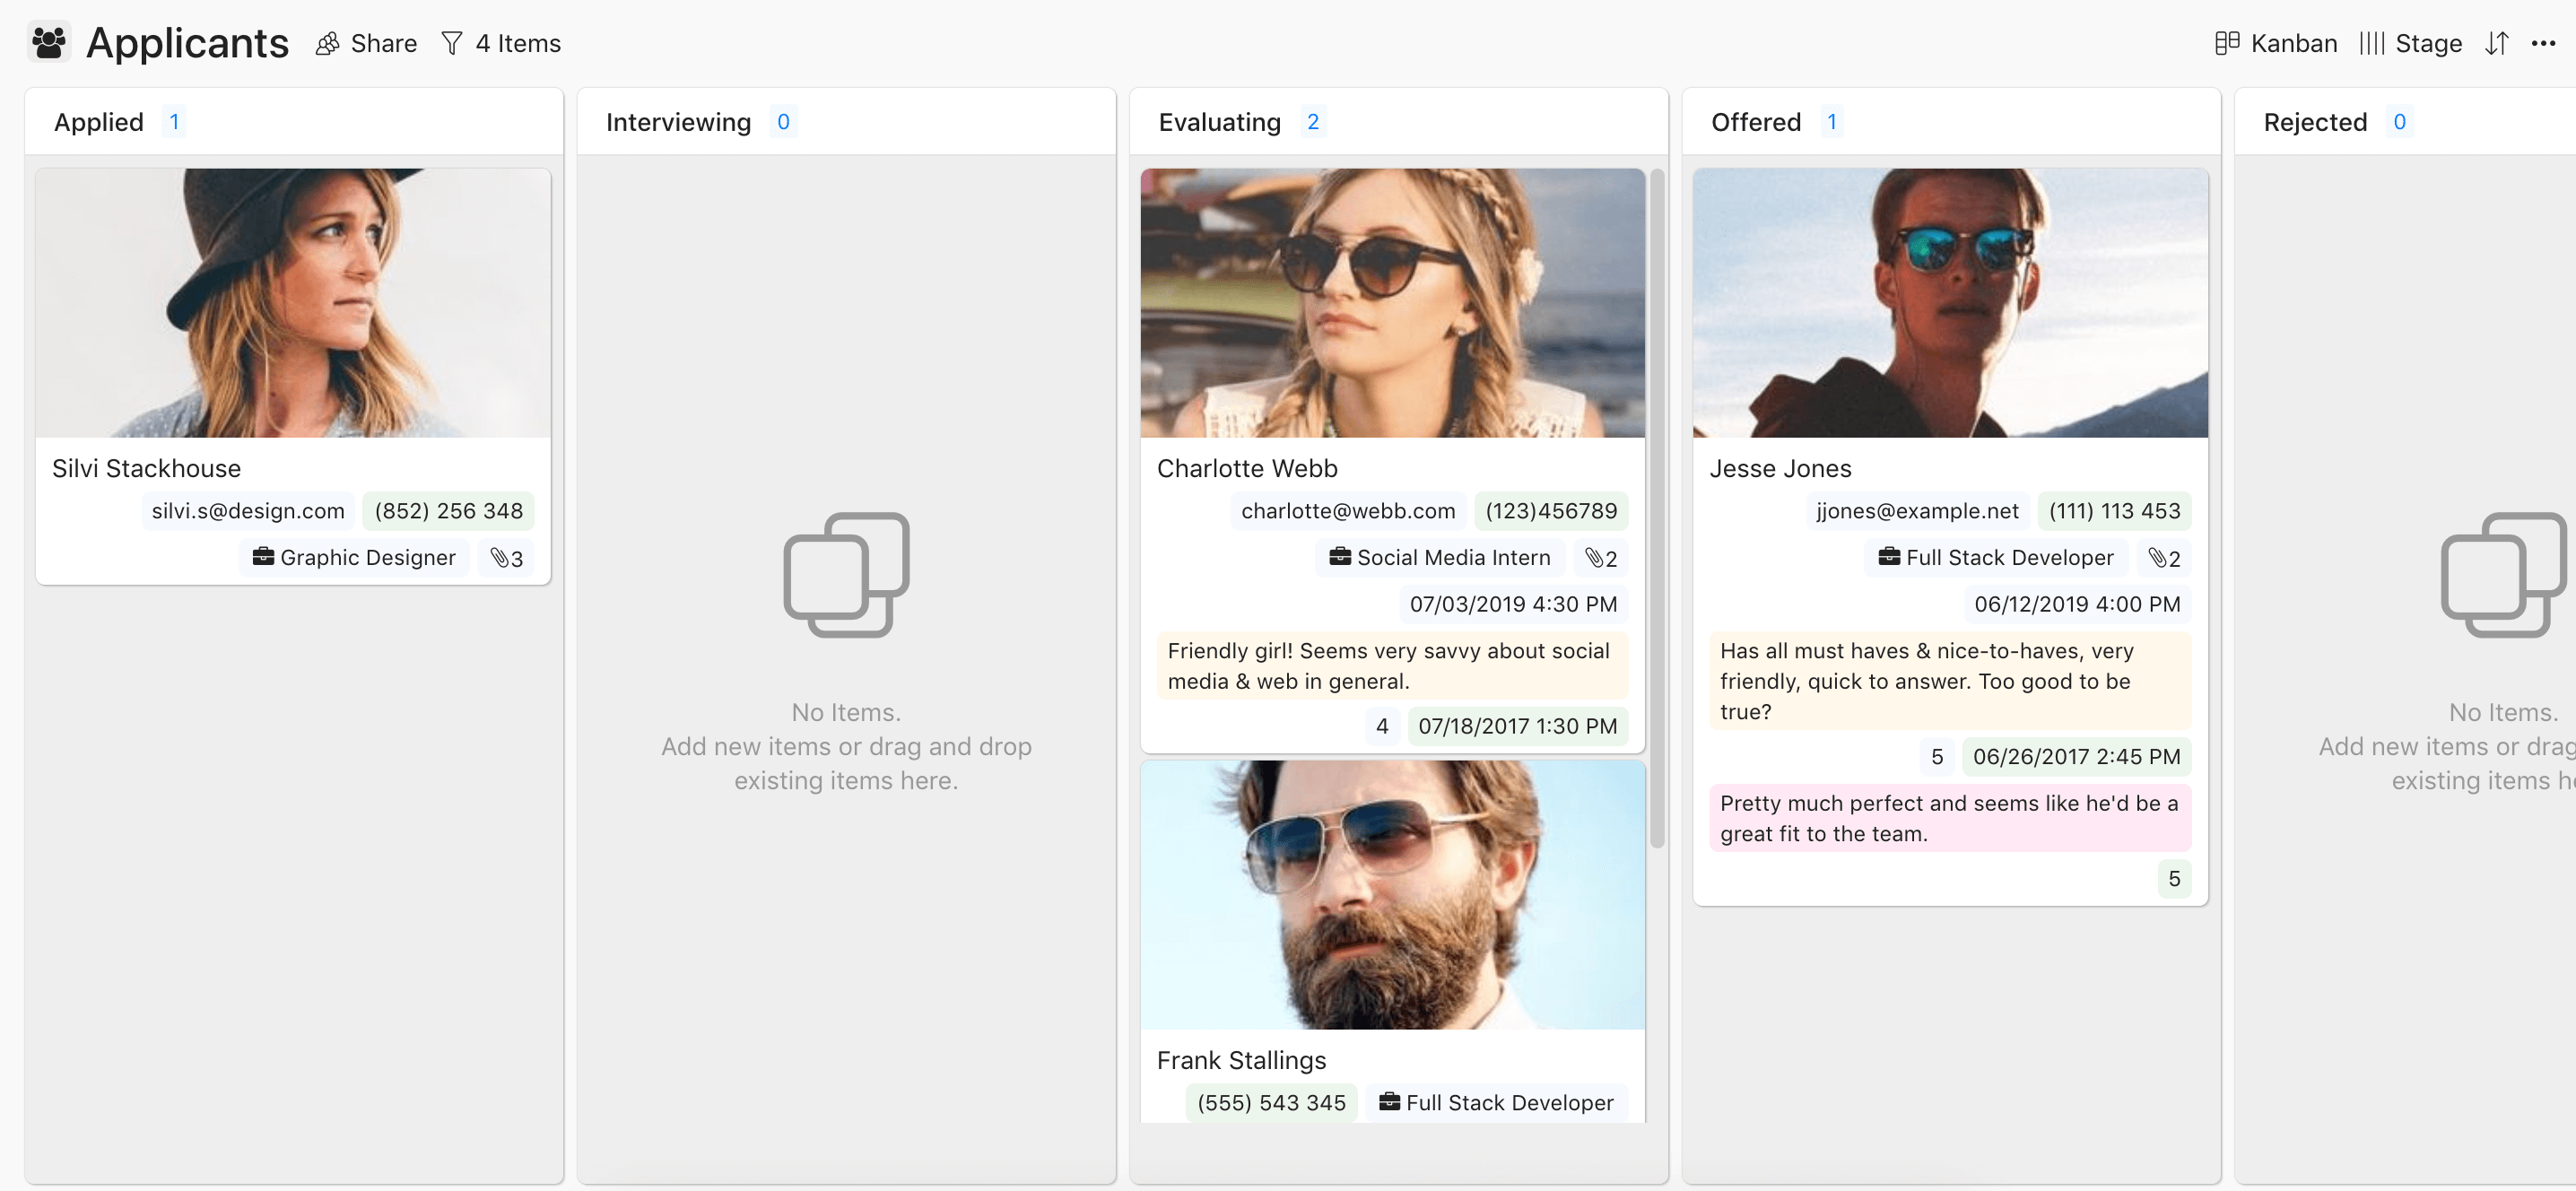The height and width of the screenshot is (1191, 2576).
Task: Click the Evaluating column header
Action: coord(1398,121)
